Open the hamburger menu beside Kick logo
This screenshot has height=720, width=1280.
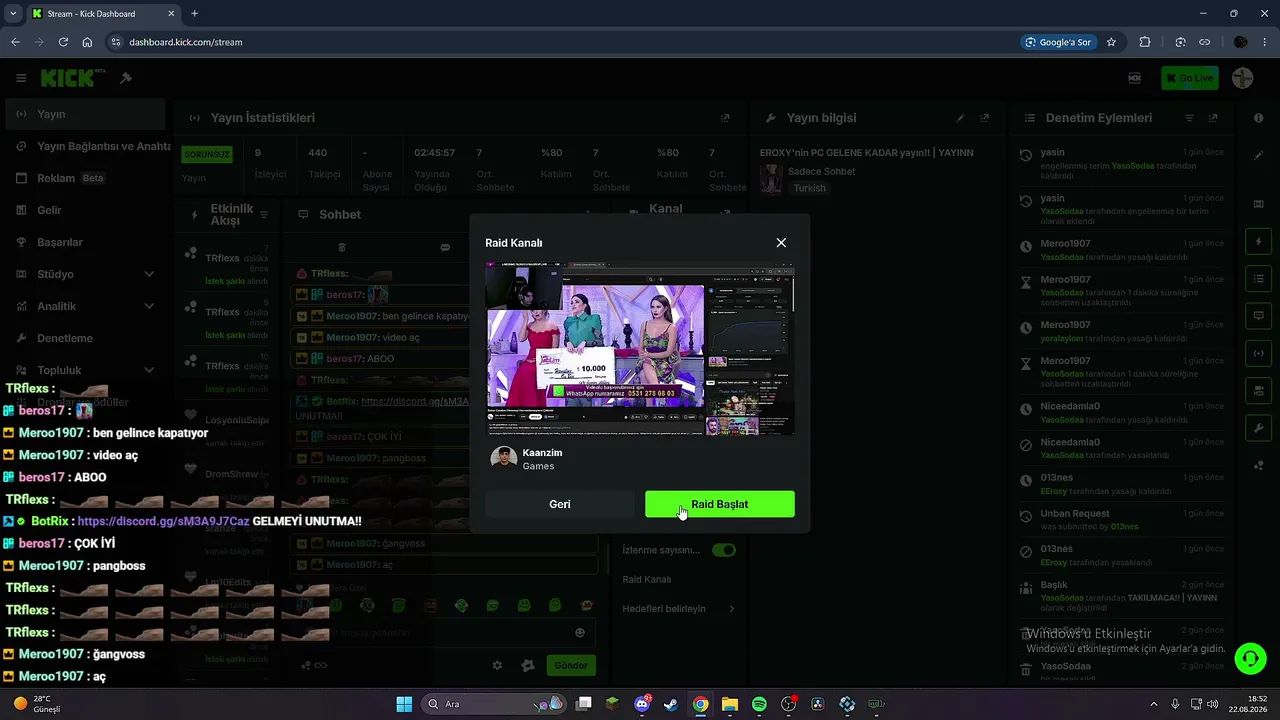[21, 78]
